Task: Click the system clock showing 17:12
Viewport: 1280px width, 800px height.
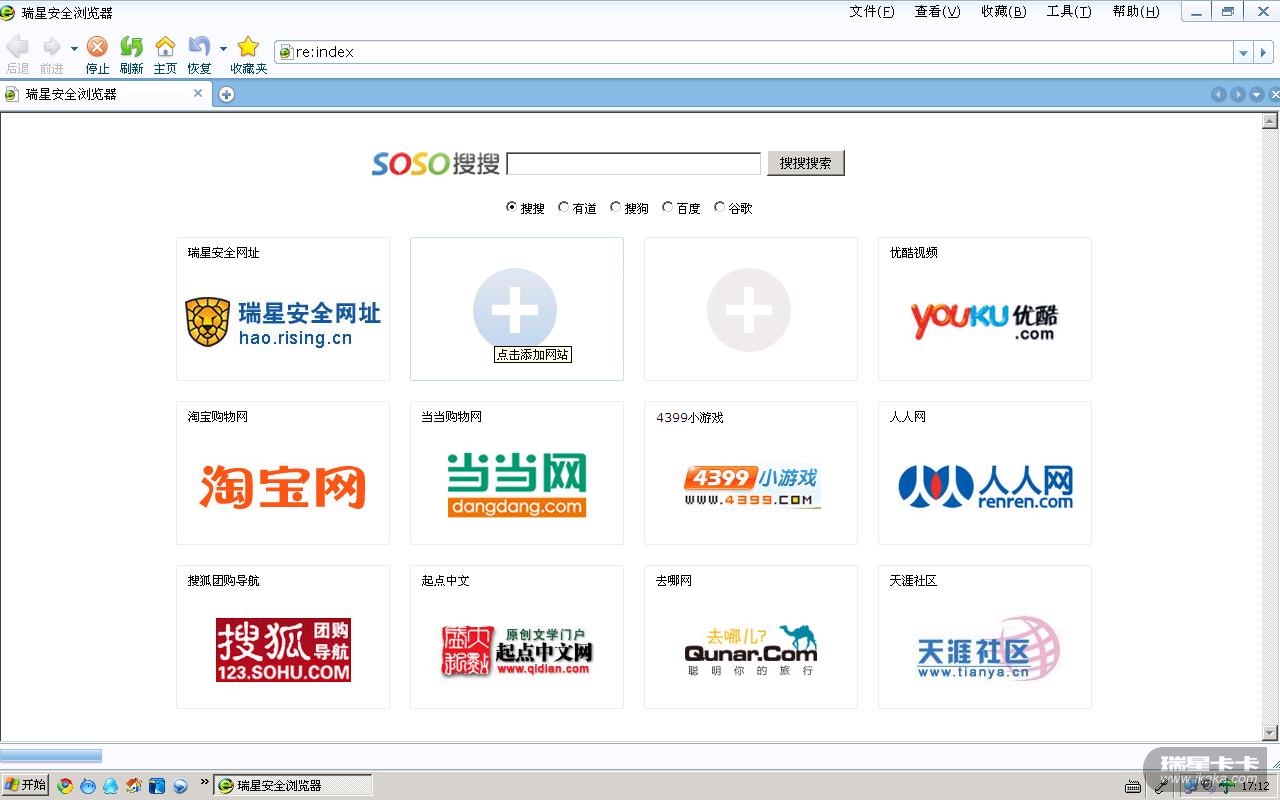Action: (1255, 787)
